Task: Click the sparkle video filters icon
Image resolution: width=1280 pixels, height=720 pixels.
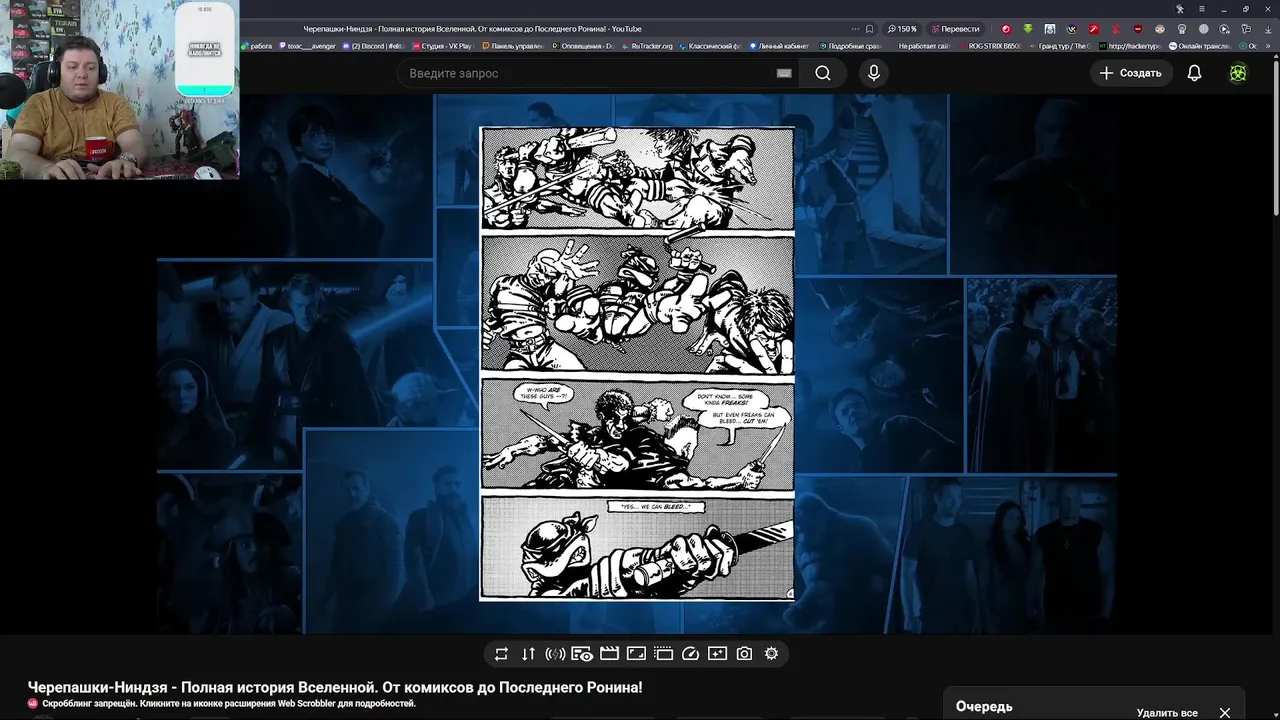Action: (x=717, y=654)
